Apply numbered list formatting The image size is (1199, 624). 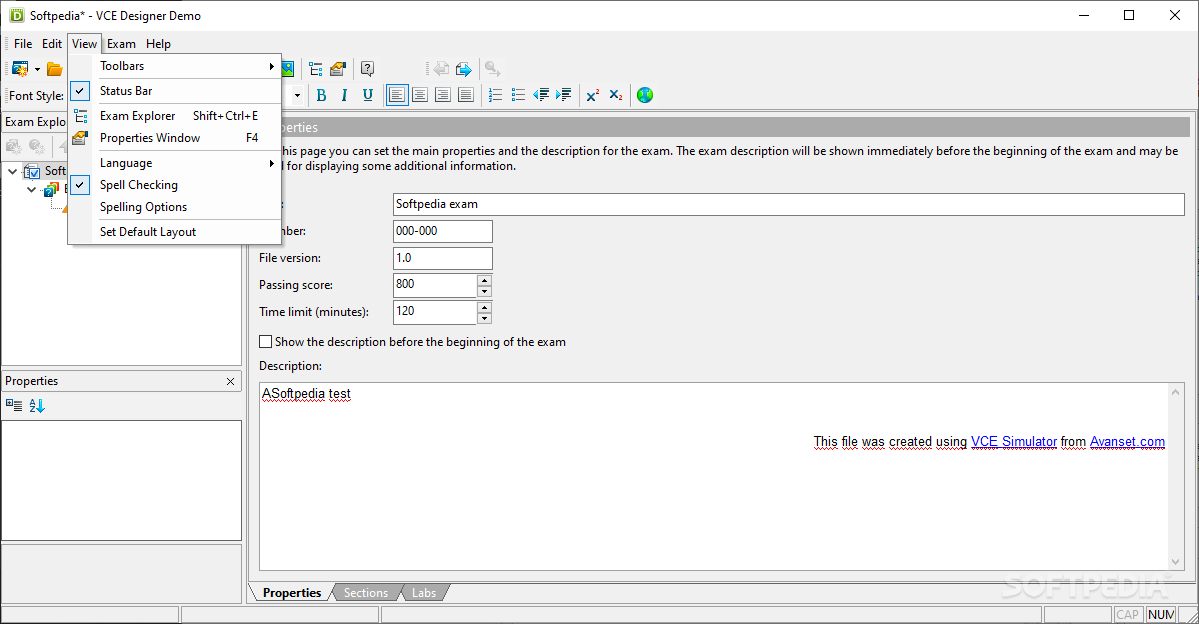point(496,95)
